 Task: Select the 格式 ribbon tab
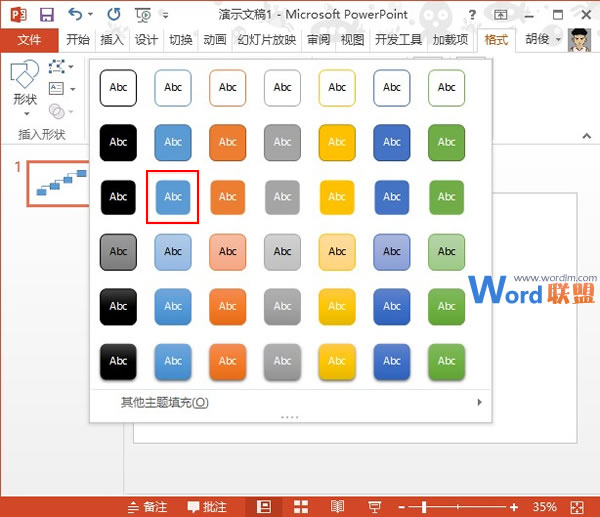(x=496, y=40)
